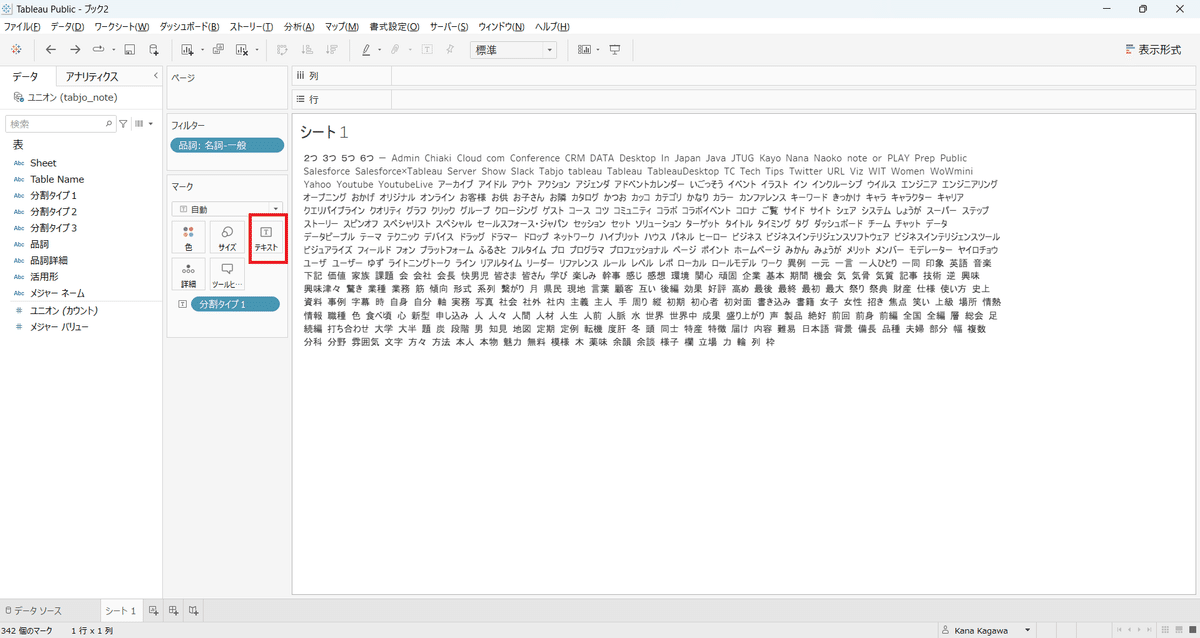Click the show mark labels icon
Image resolution: width=1200 pixels, height=638 pixels.
(x=427, y=50)
